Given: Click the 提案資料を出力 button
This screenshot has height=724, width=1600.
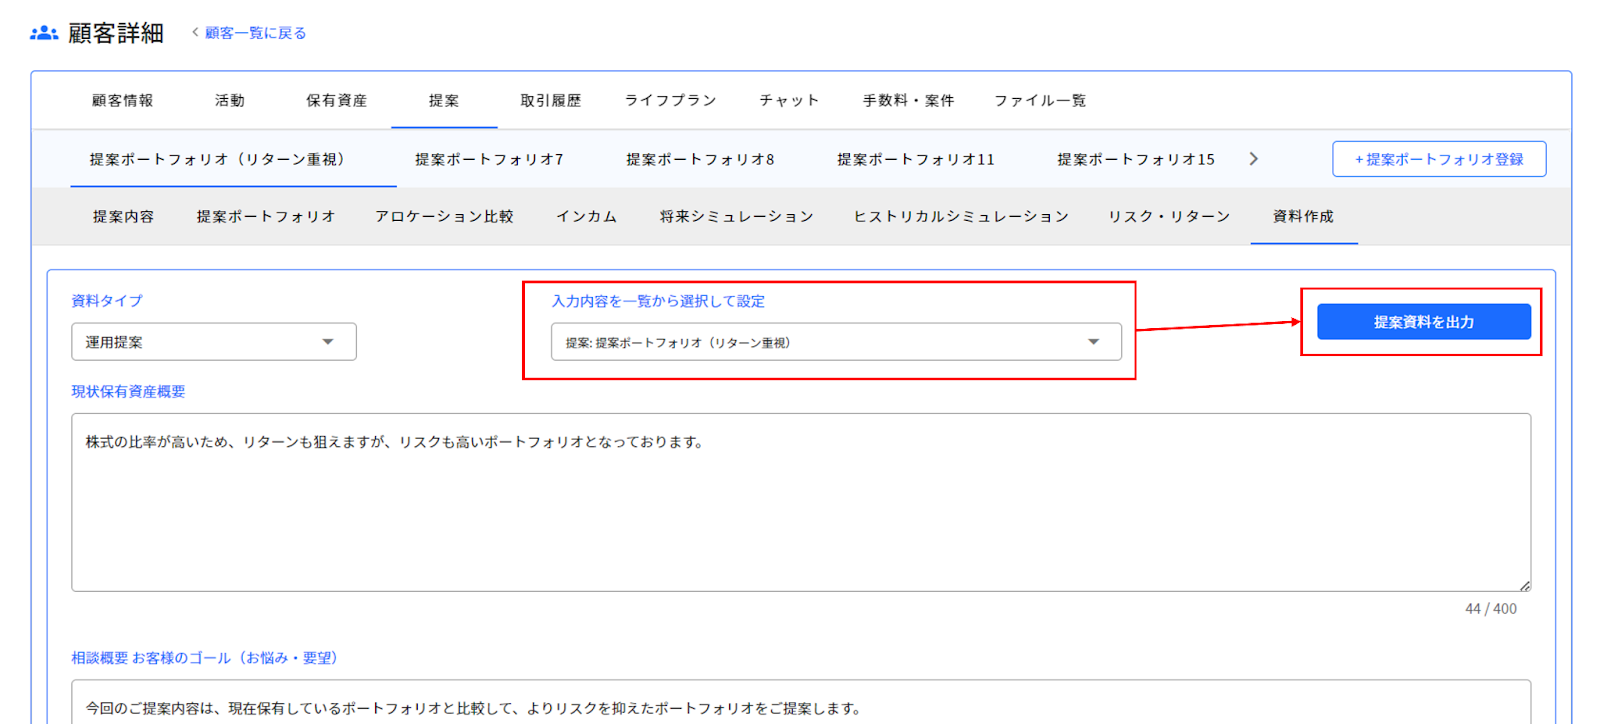Looking at the screenshot, I should pyautogui.click(x=1424, y=322).
